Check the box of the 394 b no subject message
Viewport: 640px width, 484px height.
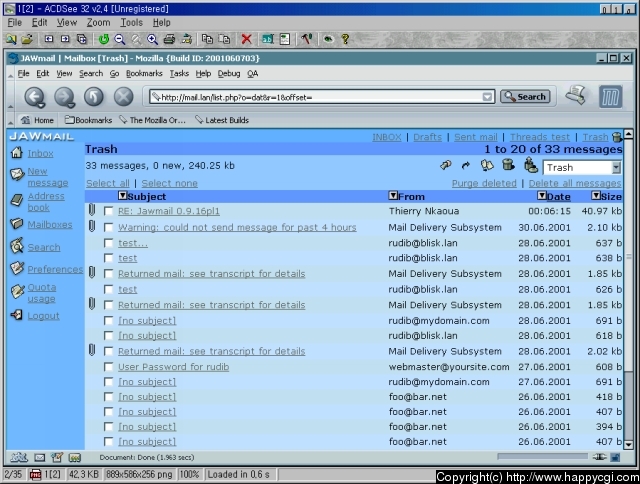coord(108,427)
